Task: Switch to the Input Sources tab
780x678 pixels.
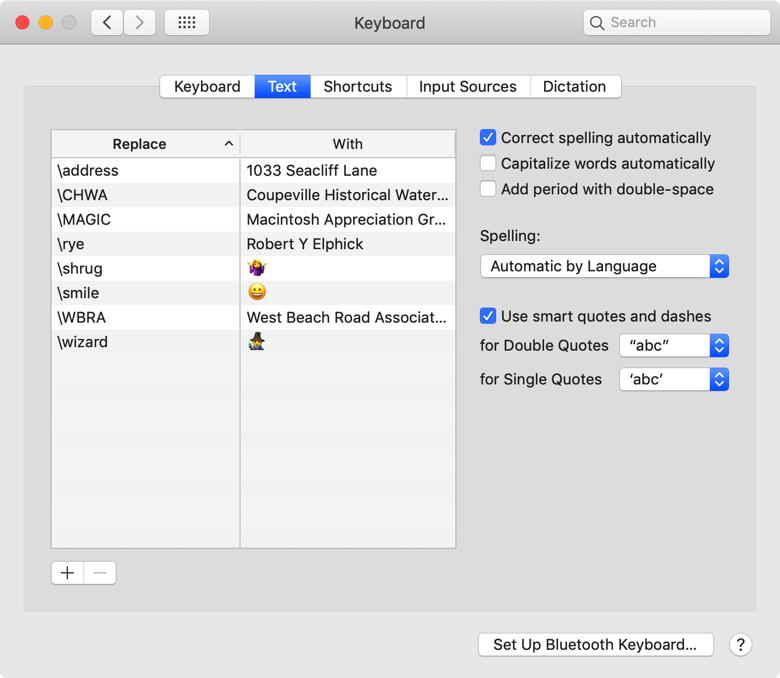Action: tap(467, 86)
